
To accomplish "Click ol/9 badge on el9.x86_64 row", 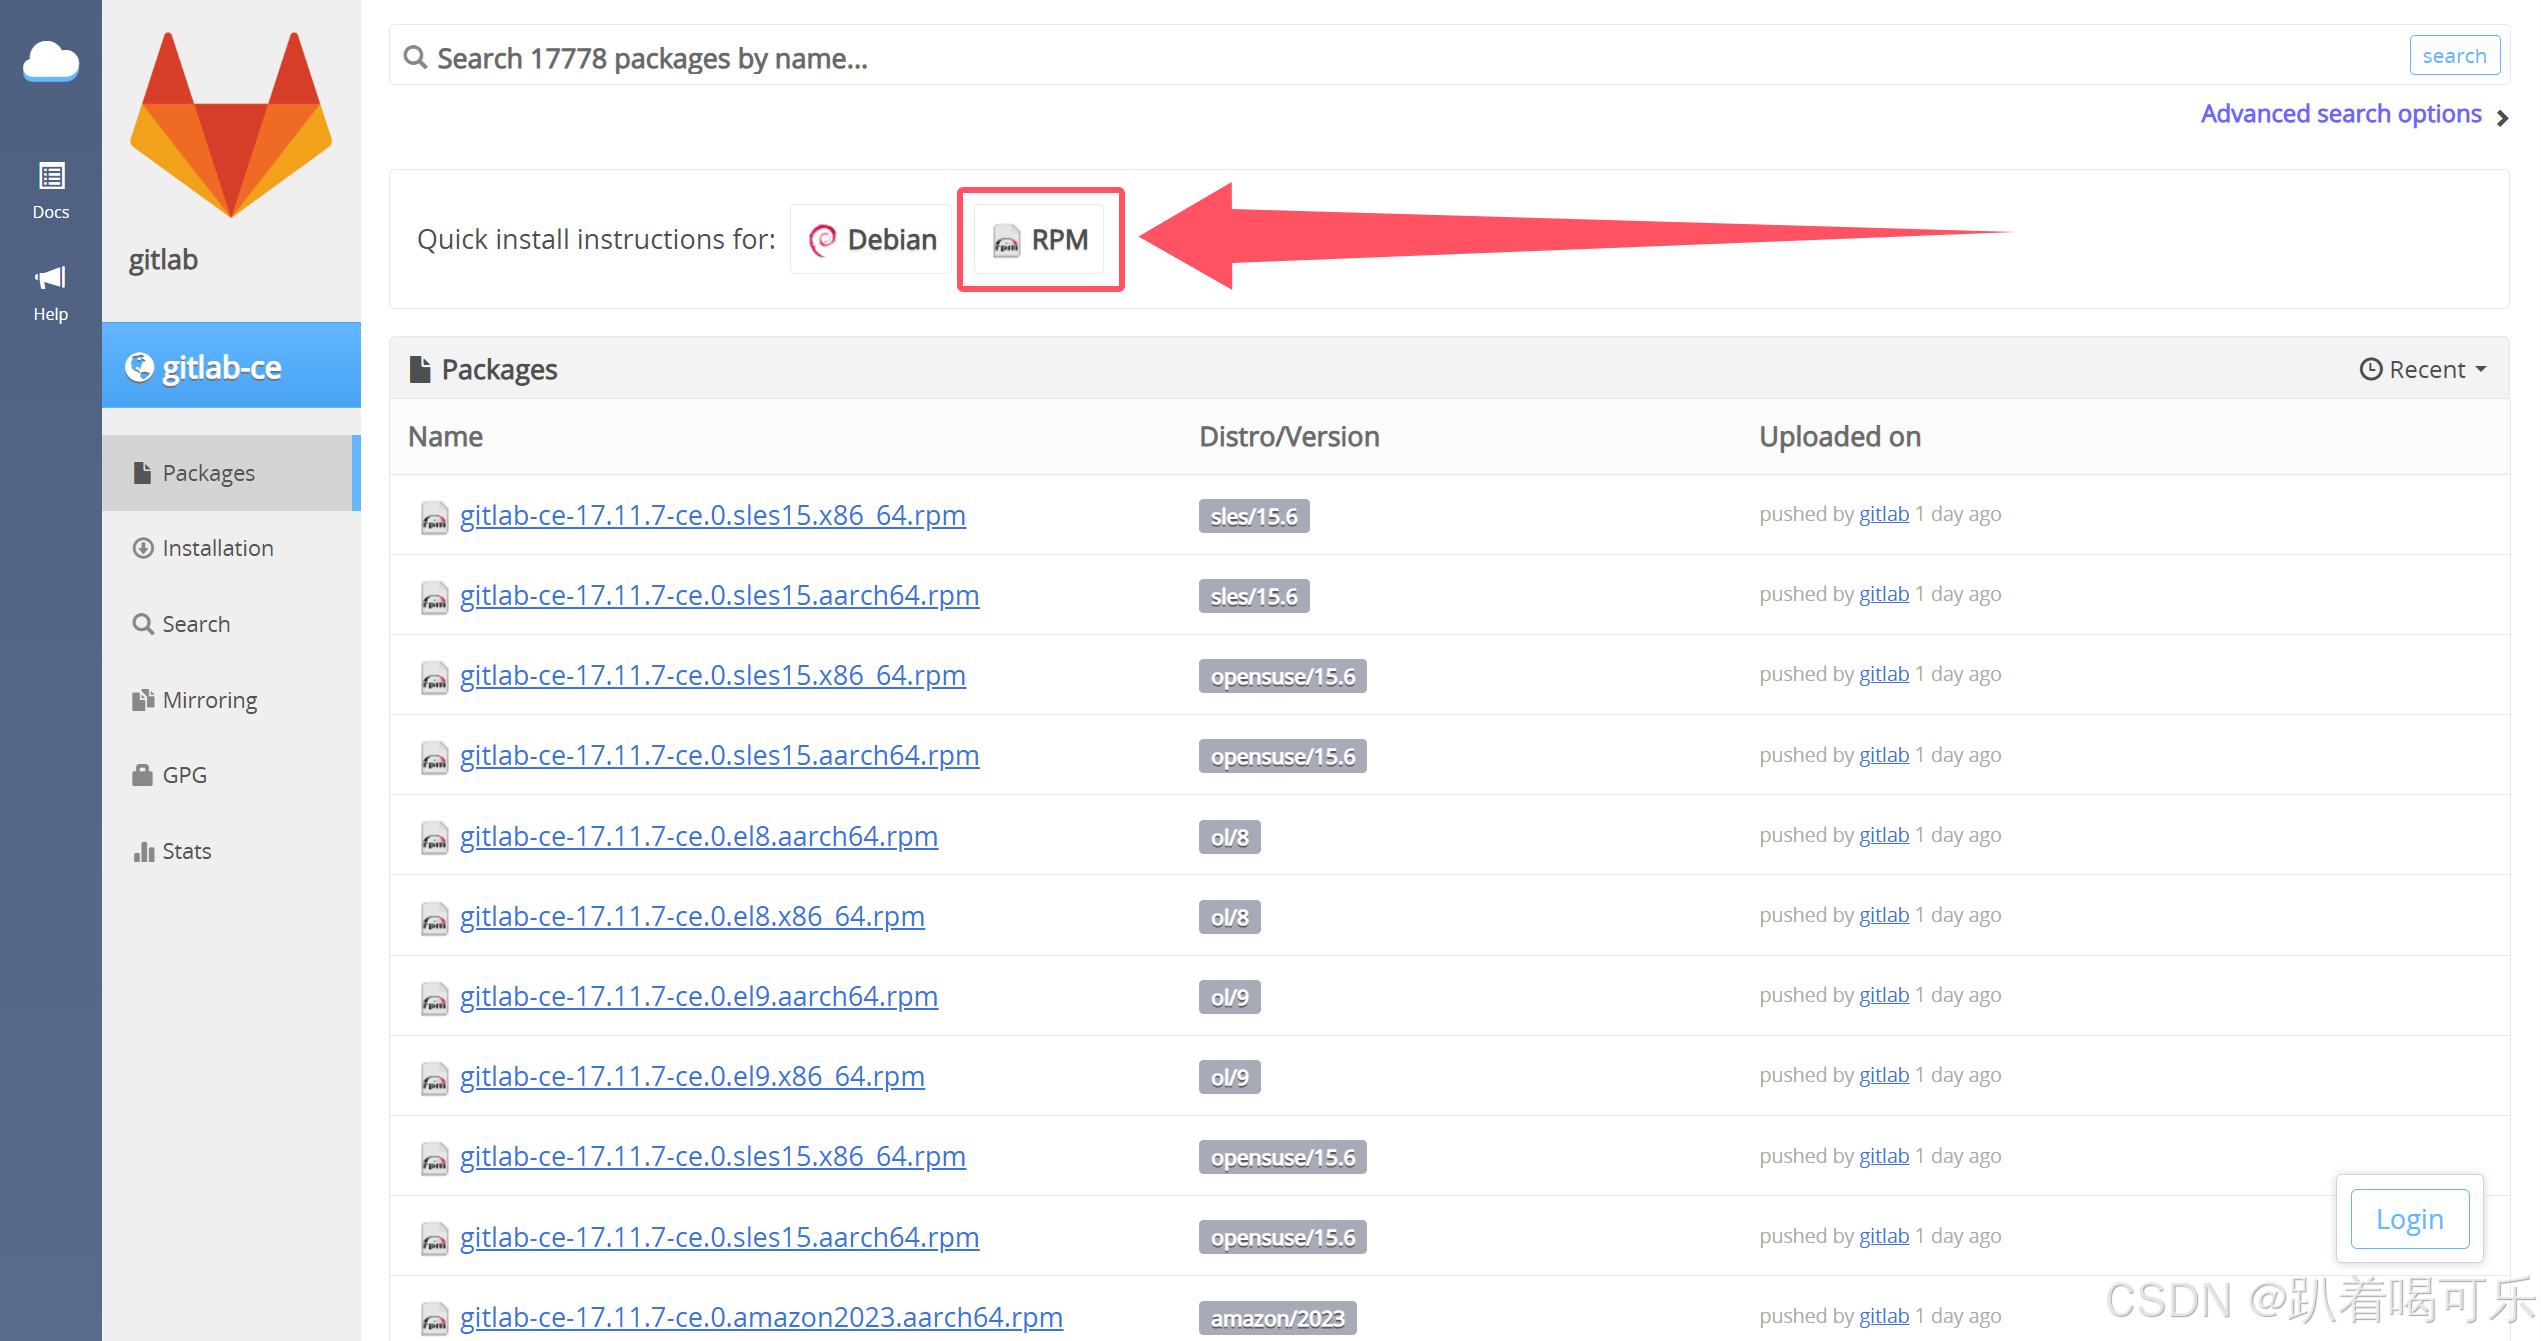I will point(1229,1077).
